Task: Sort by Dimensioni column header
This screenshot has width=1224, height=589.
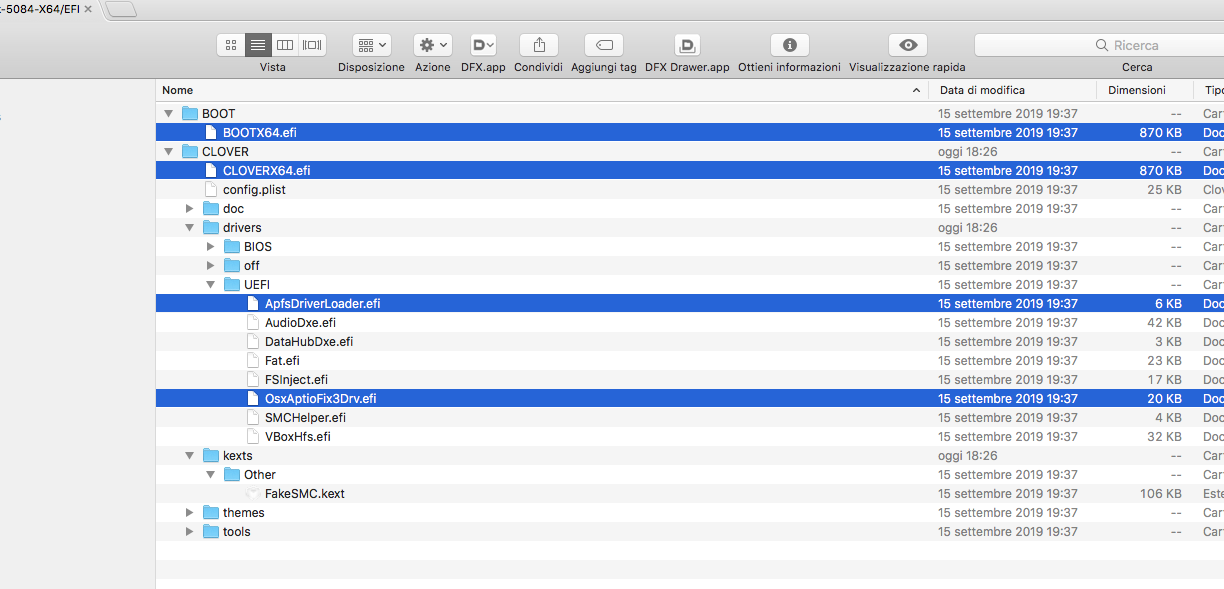Action: point(1144,90)
